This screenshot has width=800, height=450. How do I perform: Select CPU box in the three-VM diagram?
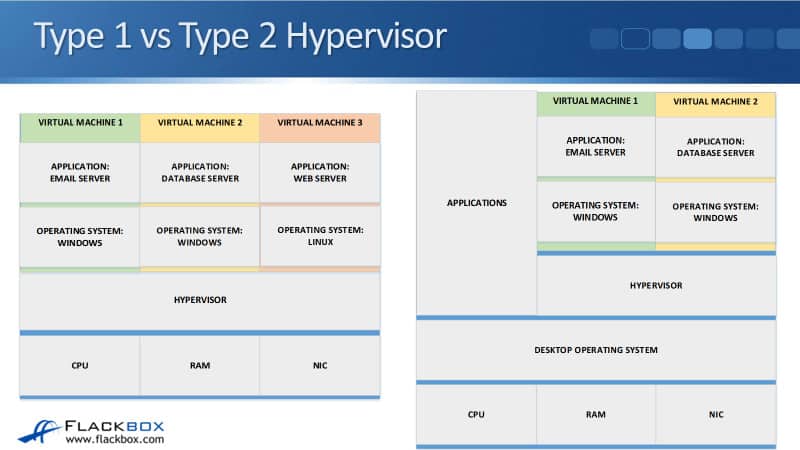pyautogui.click(x=80, y=365)
